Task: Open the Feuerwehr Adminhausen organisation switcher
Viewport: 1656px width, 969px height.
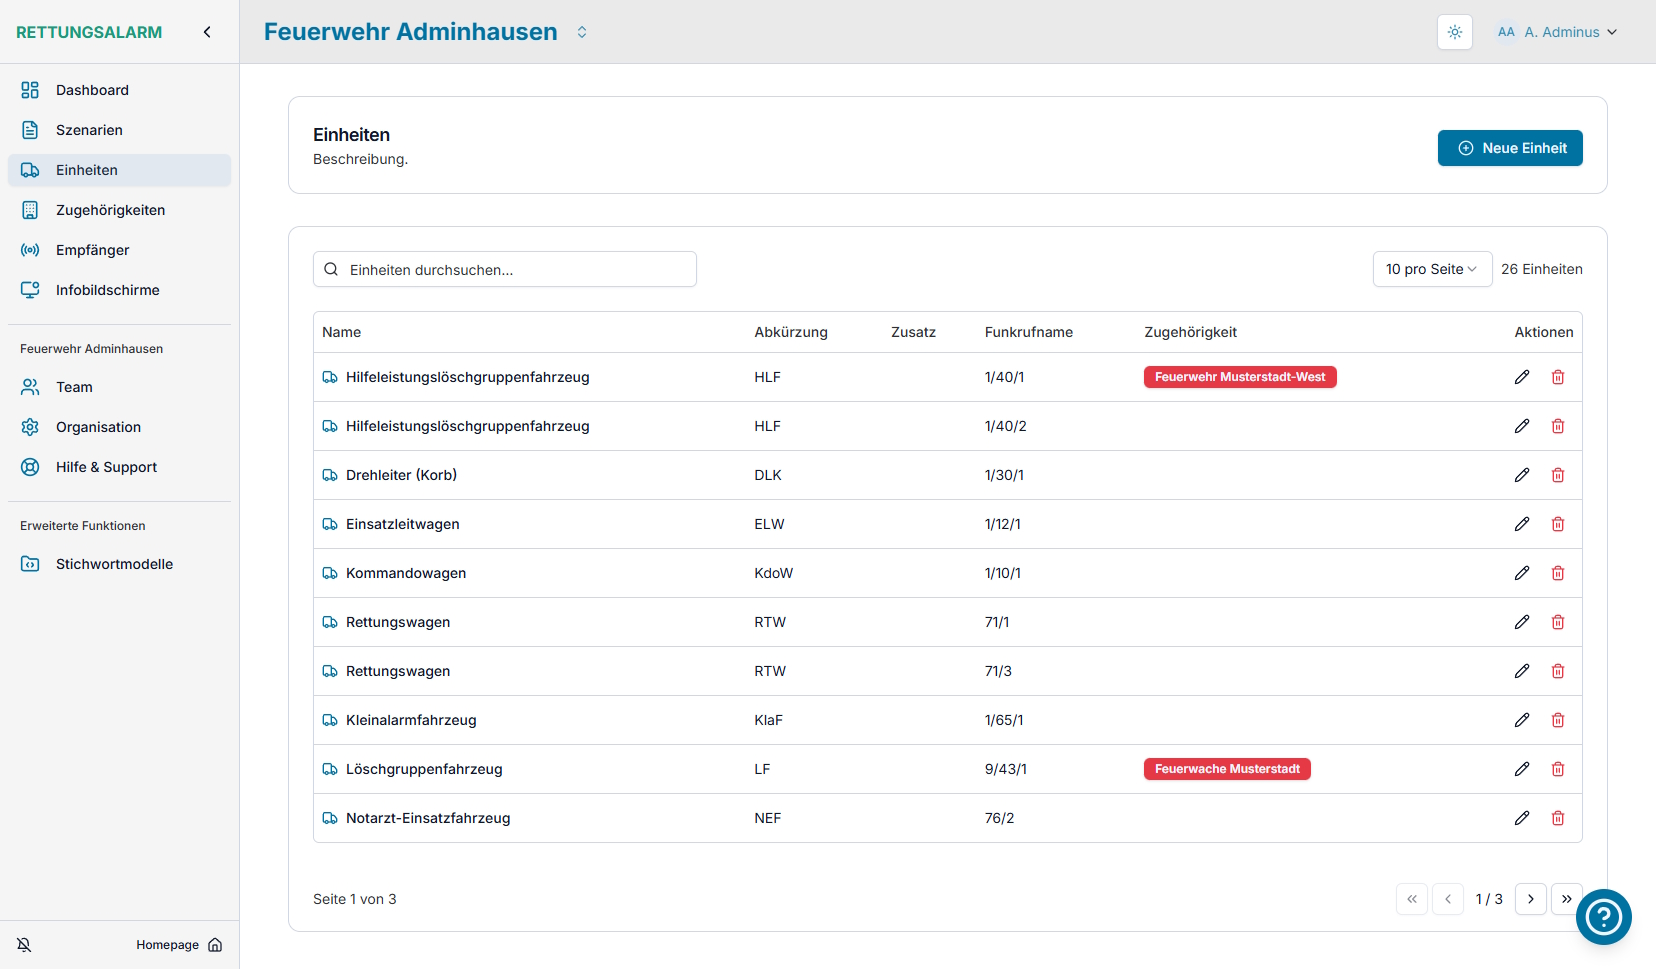Action: click(x=582, y=32)
